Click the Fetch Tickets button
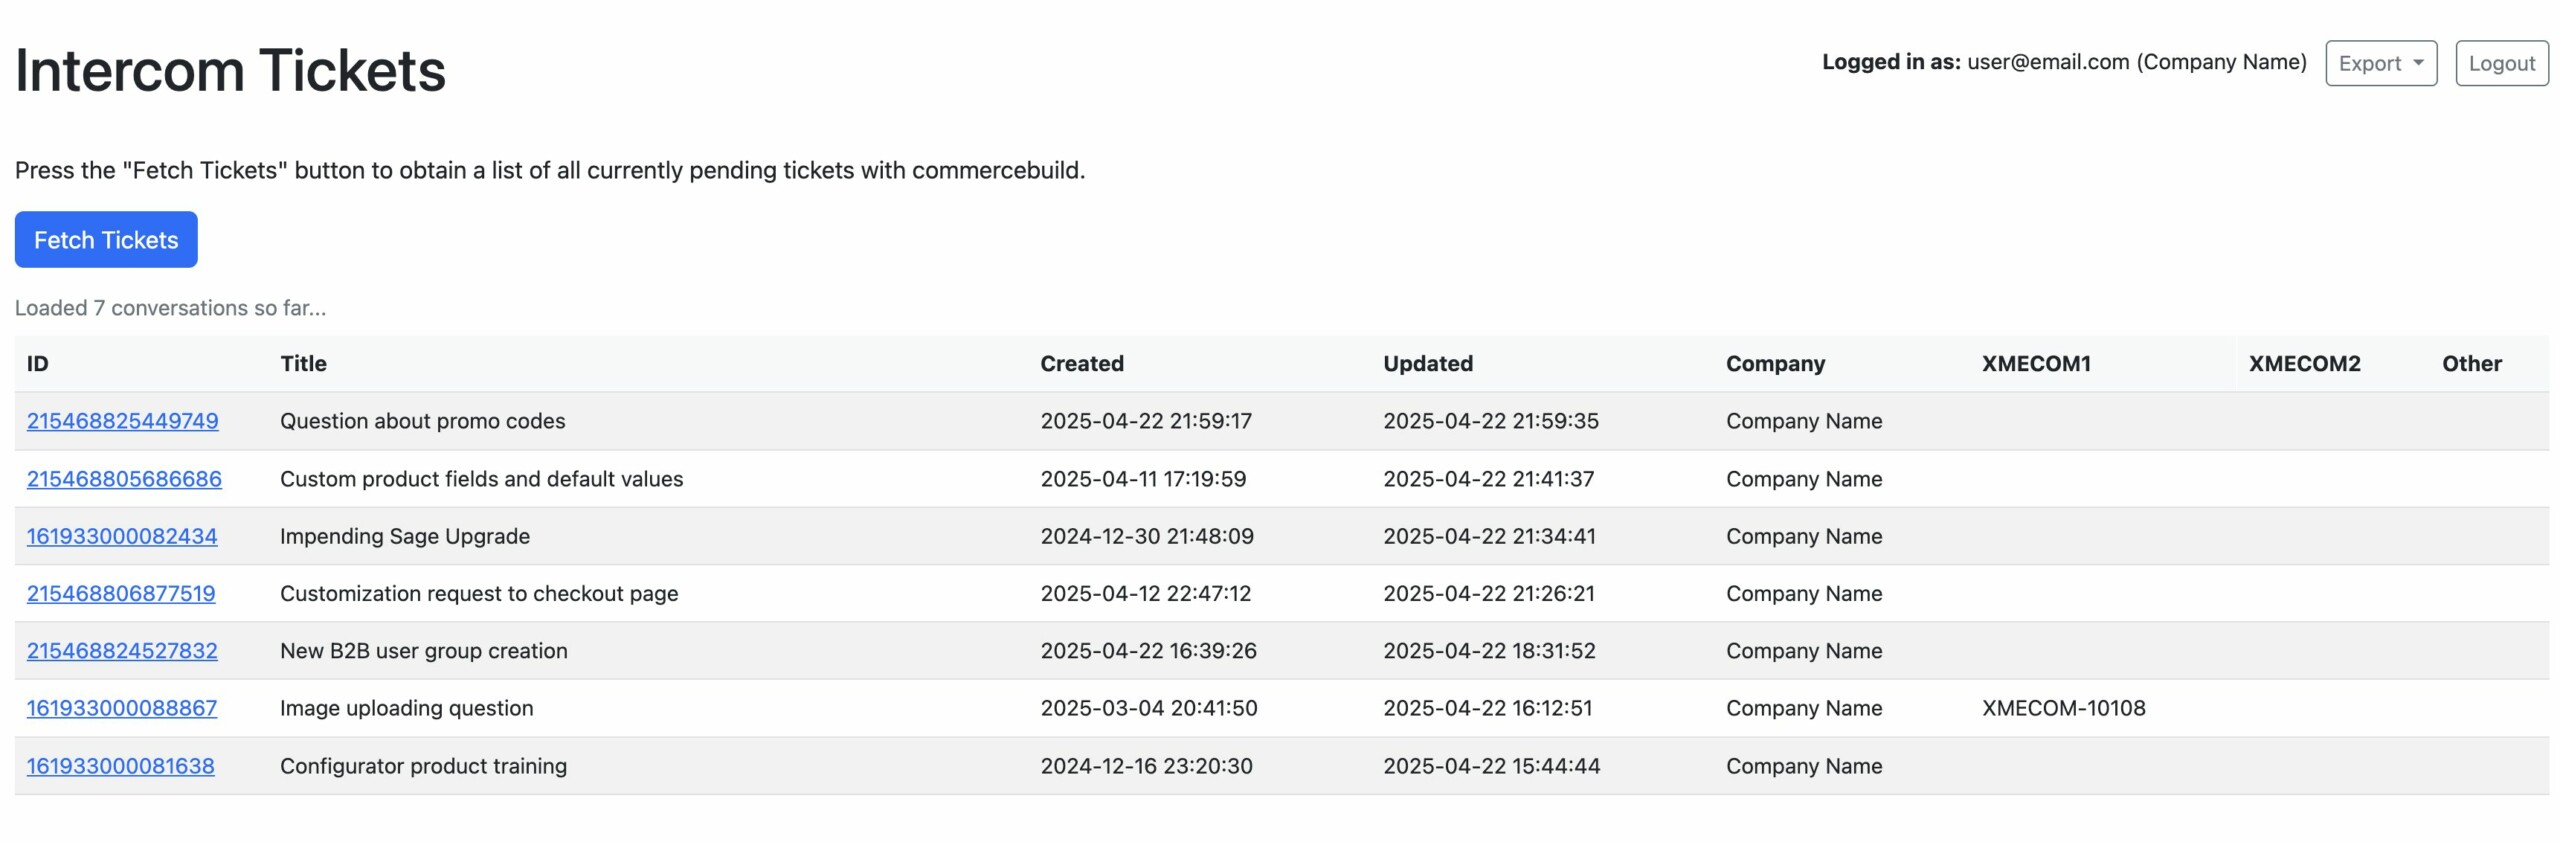2560x842 pixels. pyautogui.click(x=106, y=240)
